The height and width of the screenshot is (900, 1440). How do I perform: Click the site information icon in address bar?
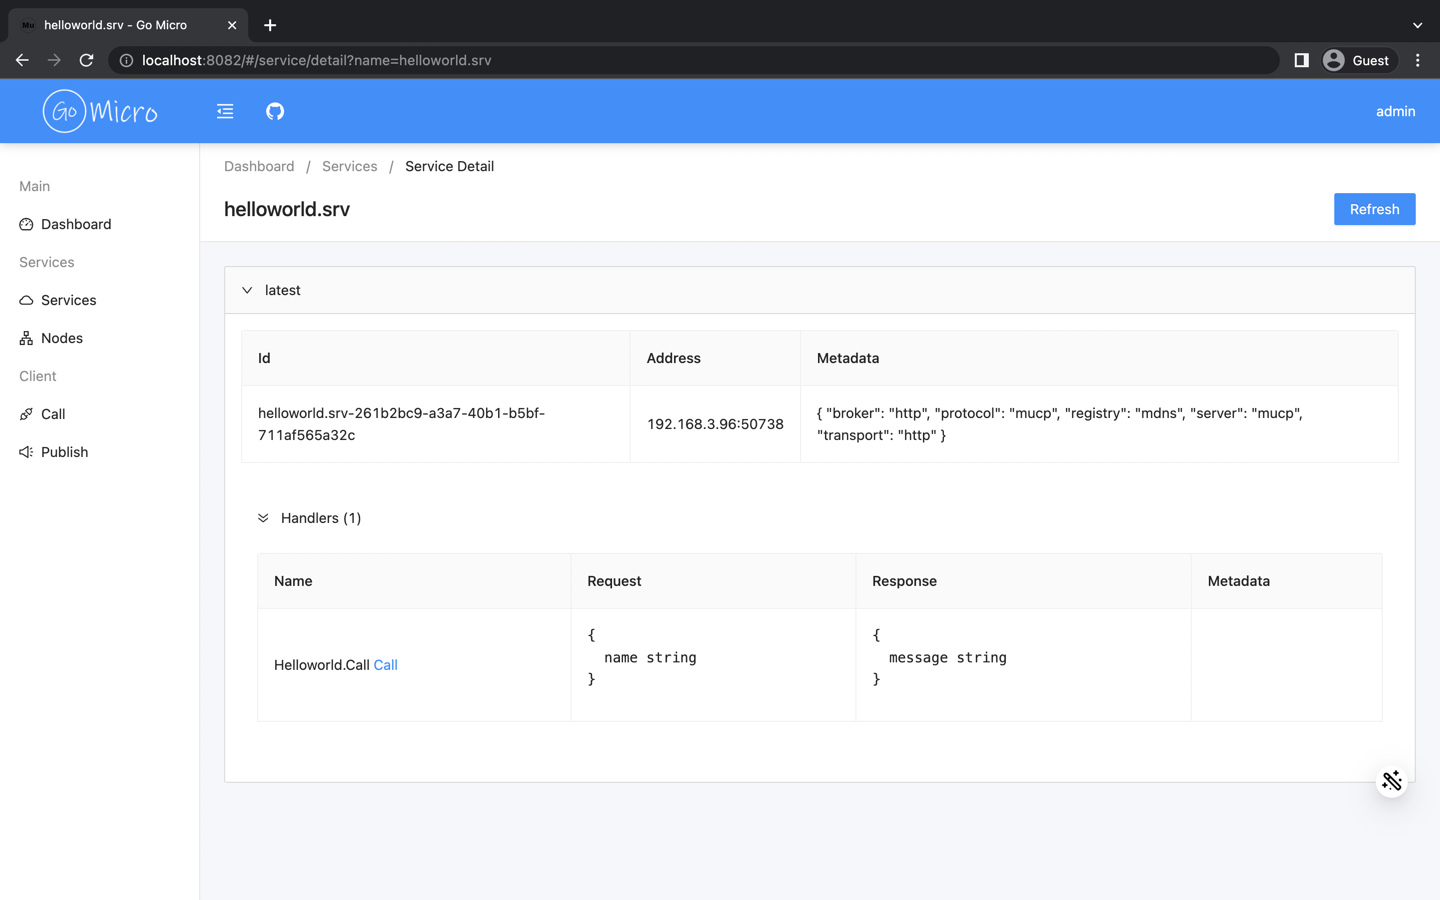pyautogui.click(x=126, y=60)
